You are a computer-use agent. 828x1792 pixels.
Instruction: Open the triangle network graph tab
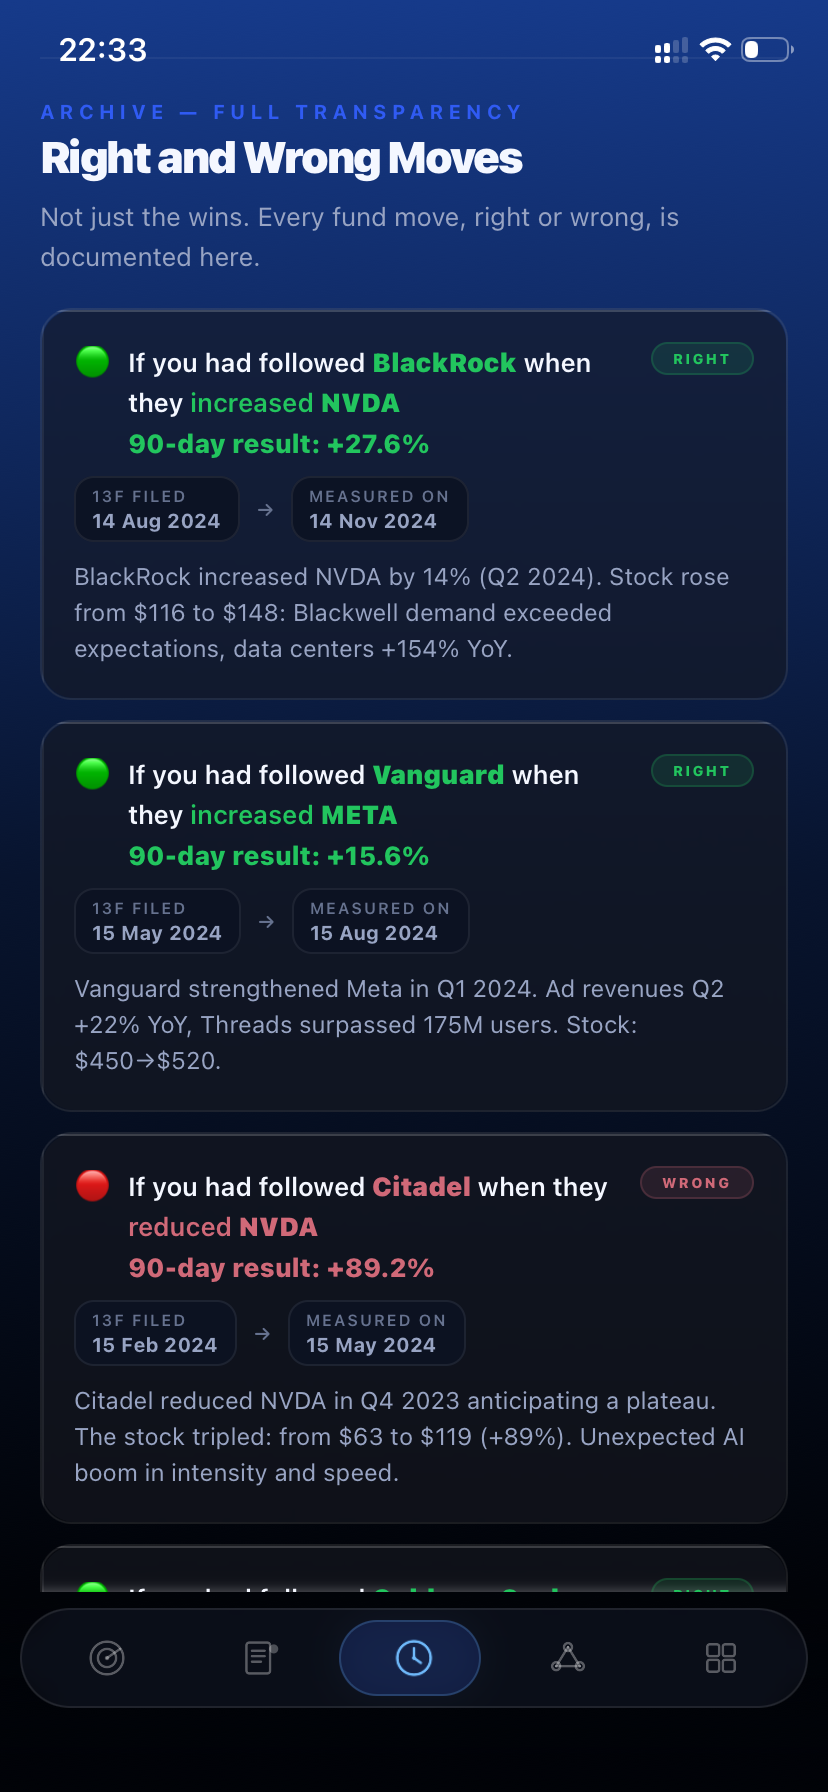568,1658
